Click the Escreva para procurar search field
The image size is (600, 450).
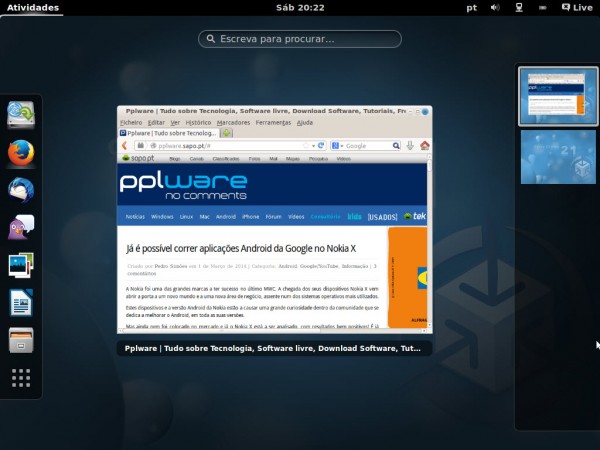(300, 39)
